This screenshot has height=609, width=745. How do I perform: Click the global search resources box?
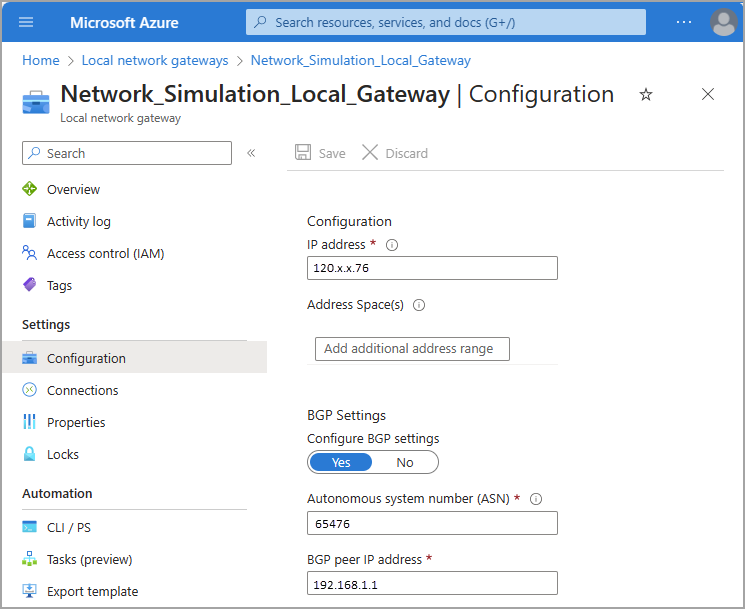click(x=446, y=22)
